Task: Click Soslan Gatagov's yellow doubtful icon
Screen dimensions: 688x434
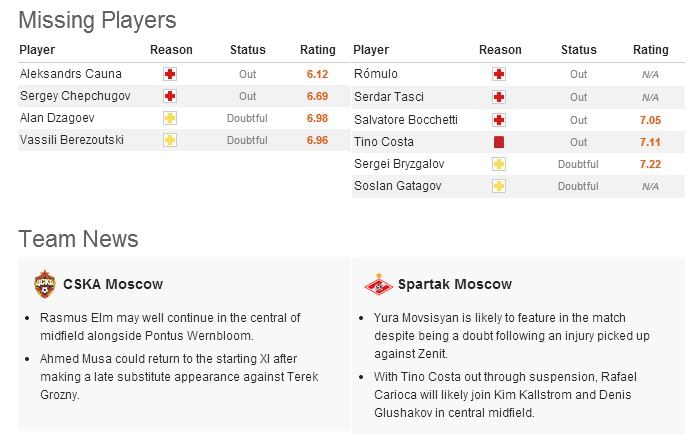Action: click(499, 186)
